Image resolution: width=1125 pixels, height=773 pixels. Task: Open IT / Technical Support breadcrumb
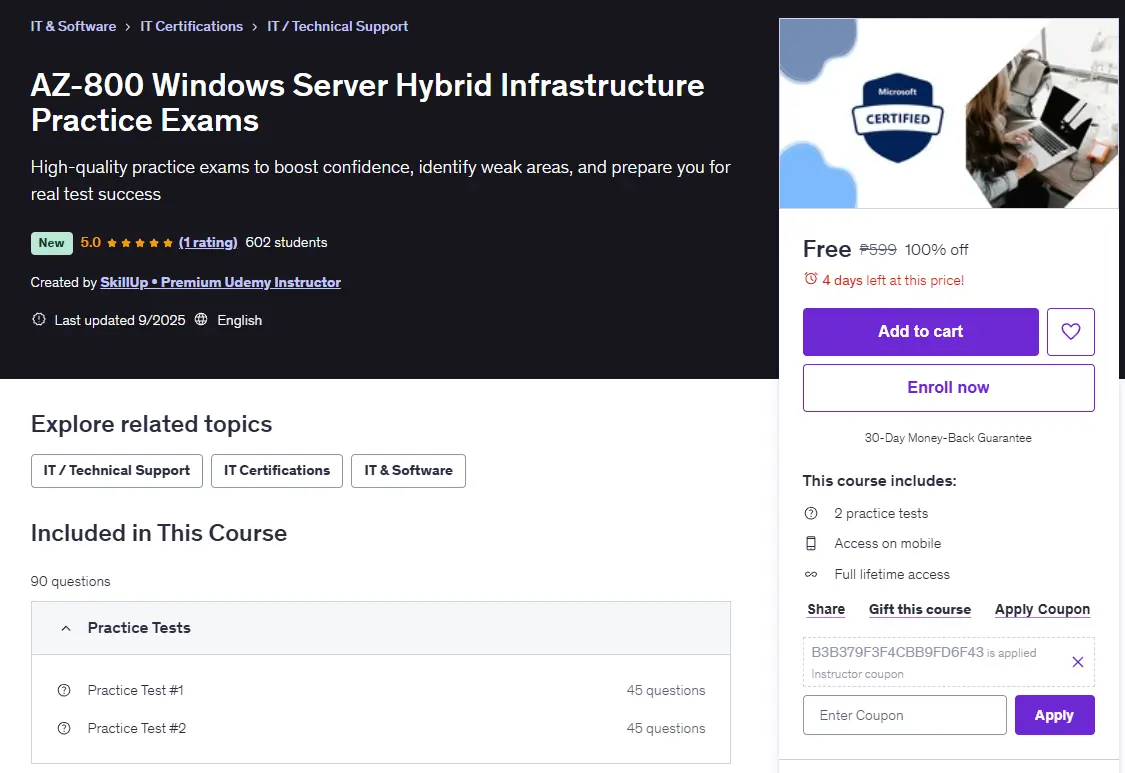point(337,27)
